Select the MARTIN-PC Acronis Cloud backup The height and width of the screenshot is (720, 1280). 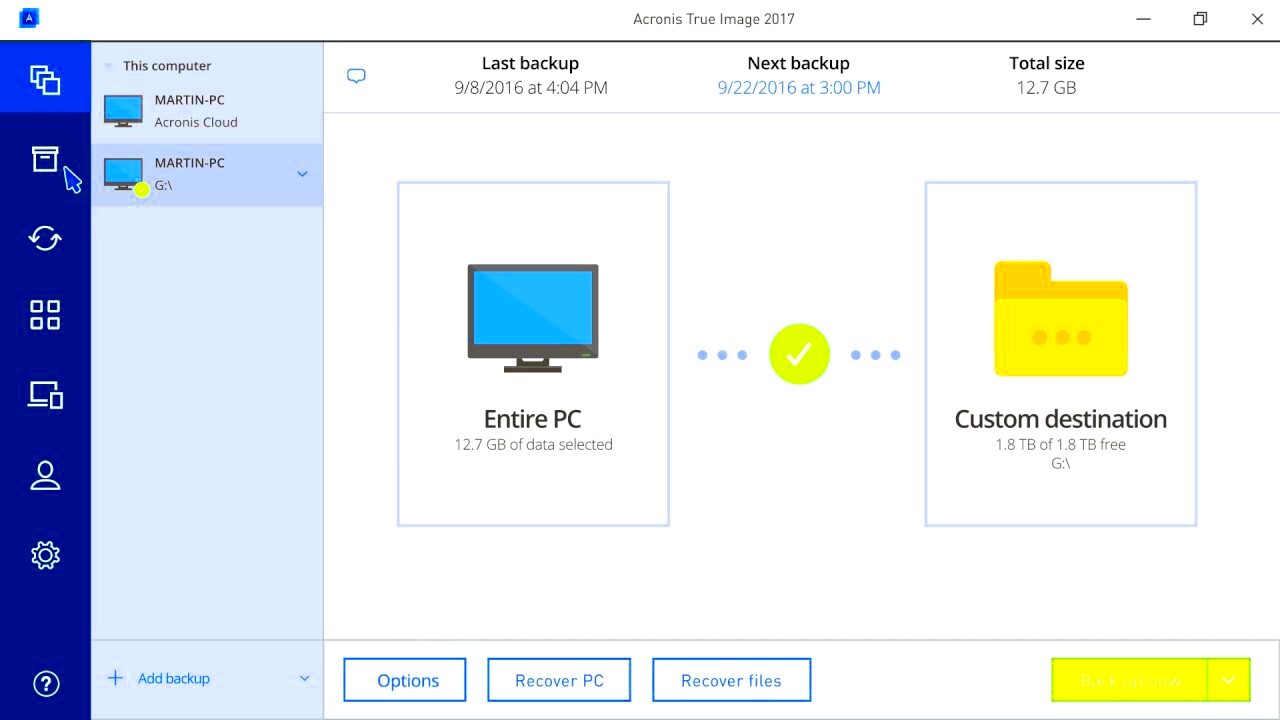click(x=207, y=111)
